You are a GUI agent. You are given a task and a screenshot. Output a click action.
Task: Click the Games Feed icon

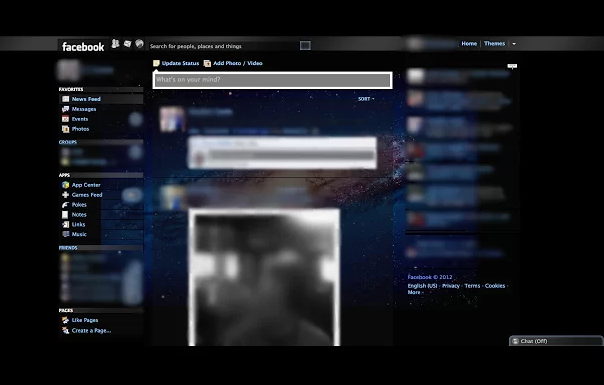click(x=66, y=195)
